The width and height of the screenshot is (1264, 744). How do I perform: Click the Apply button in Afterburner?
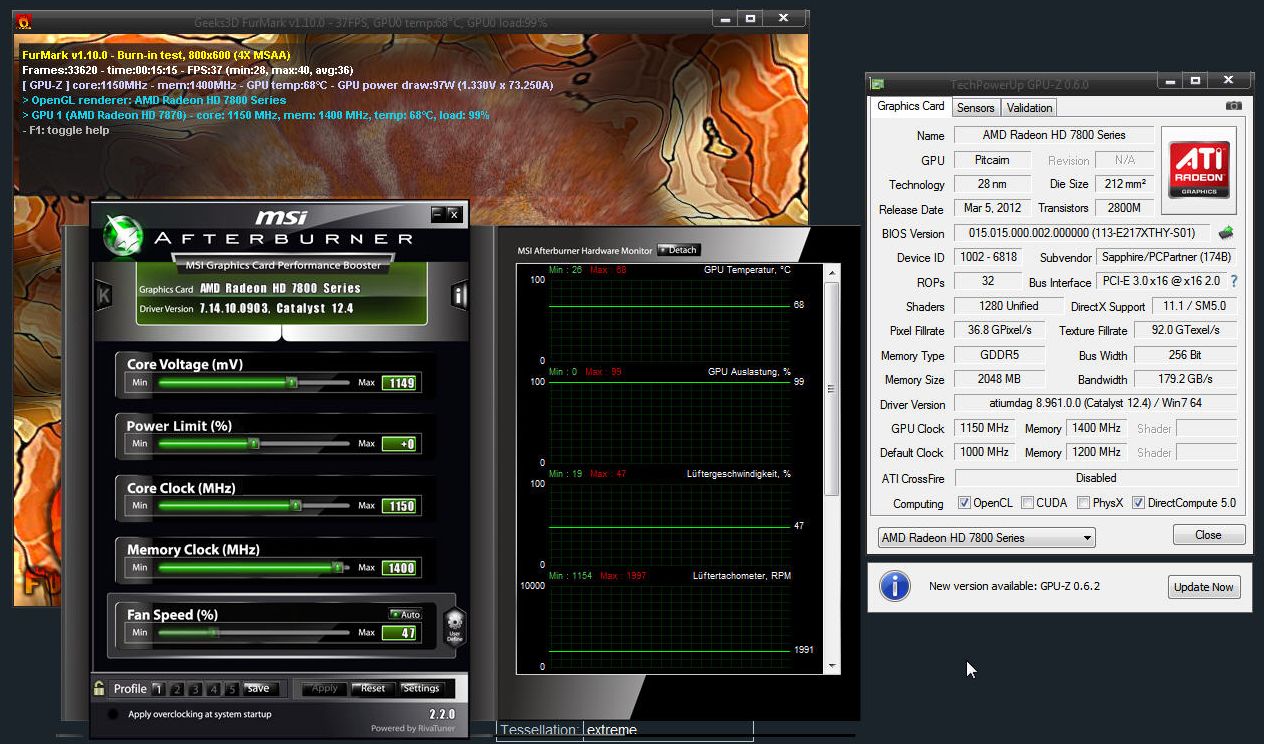(325, 688)
